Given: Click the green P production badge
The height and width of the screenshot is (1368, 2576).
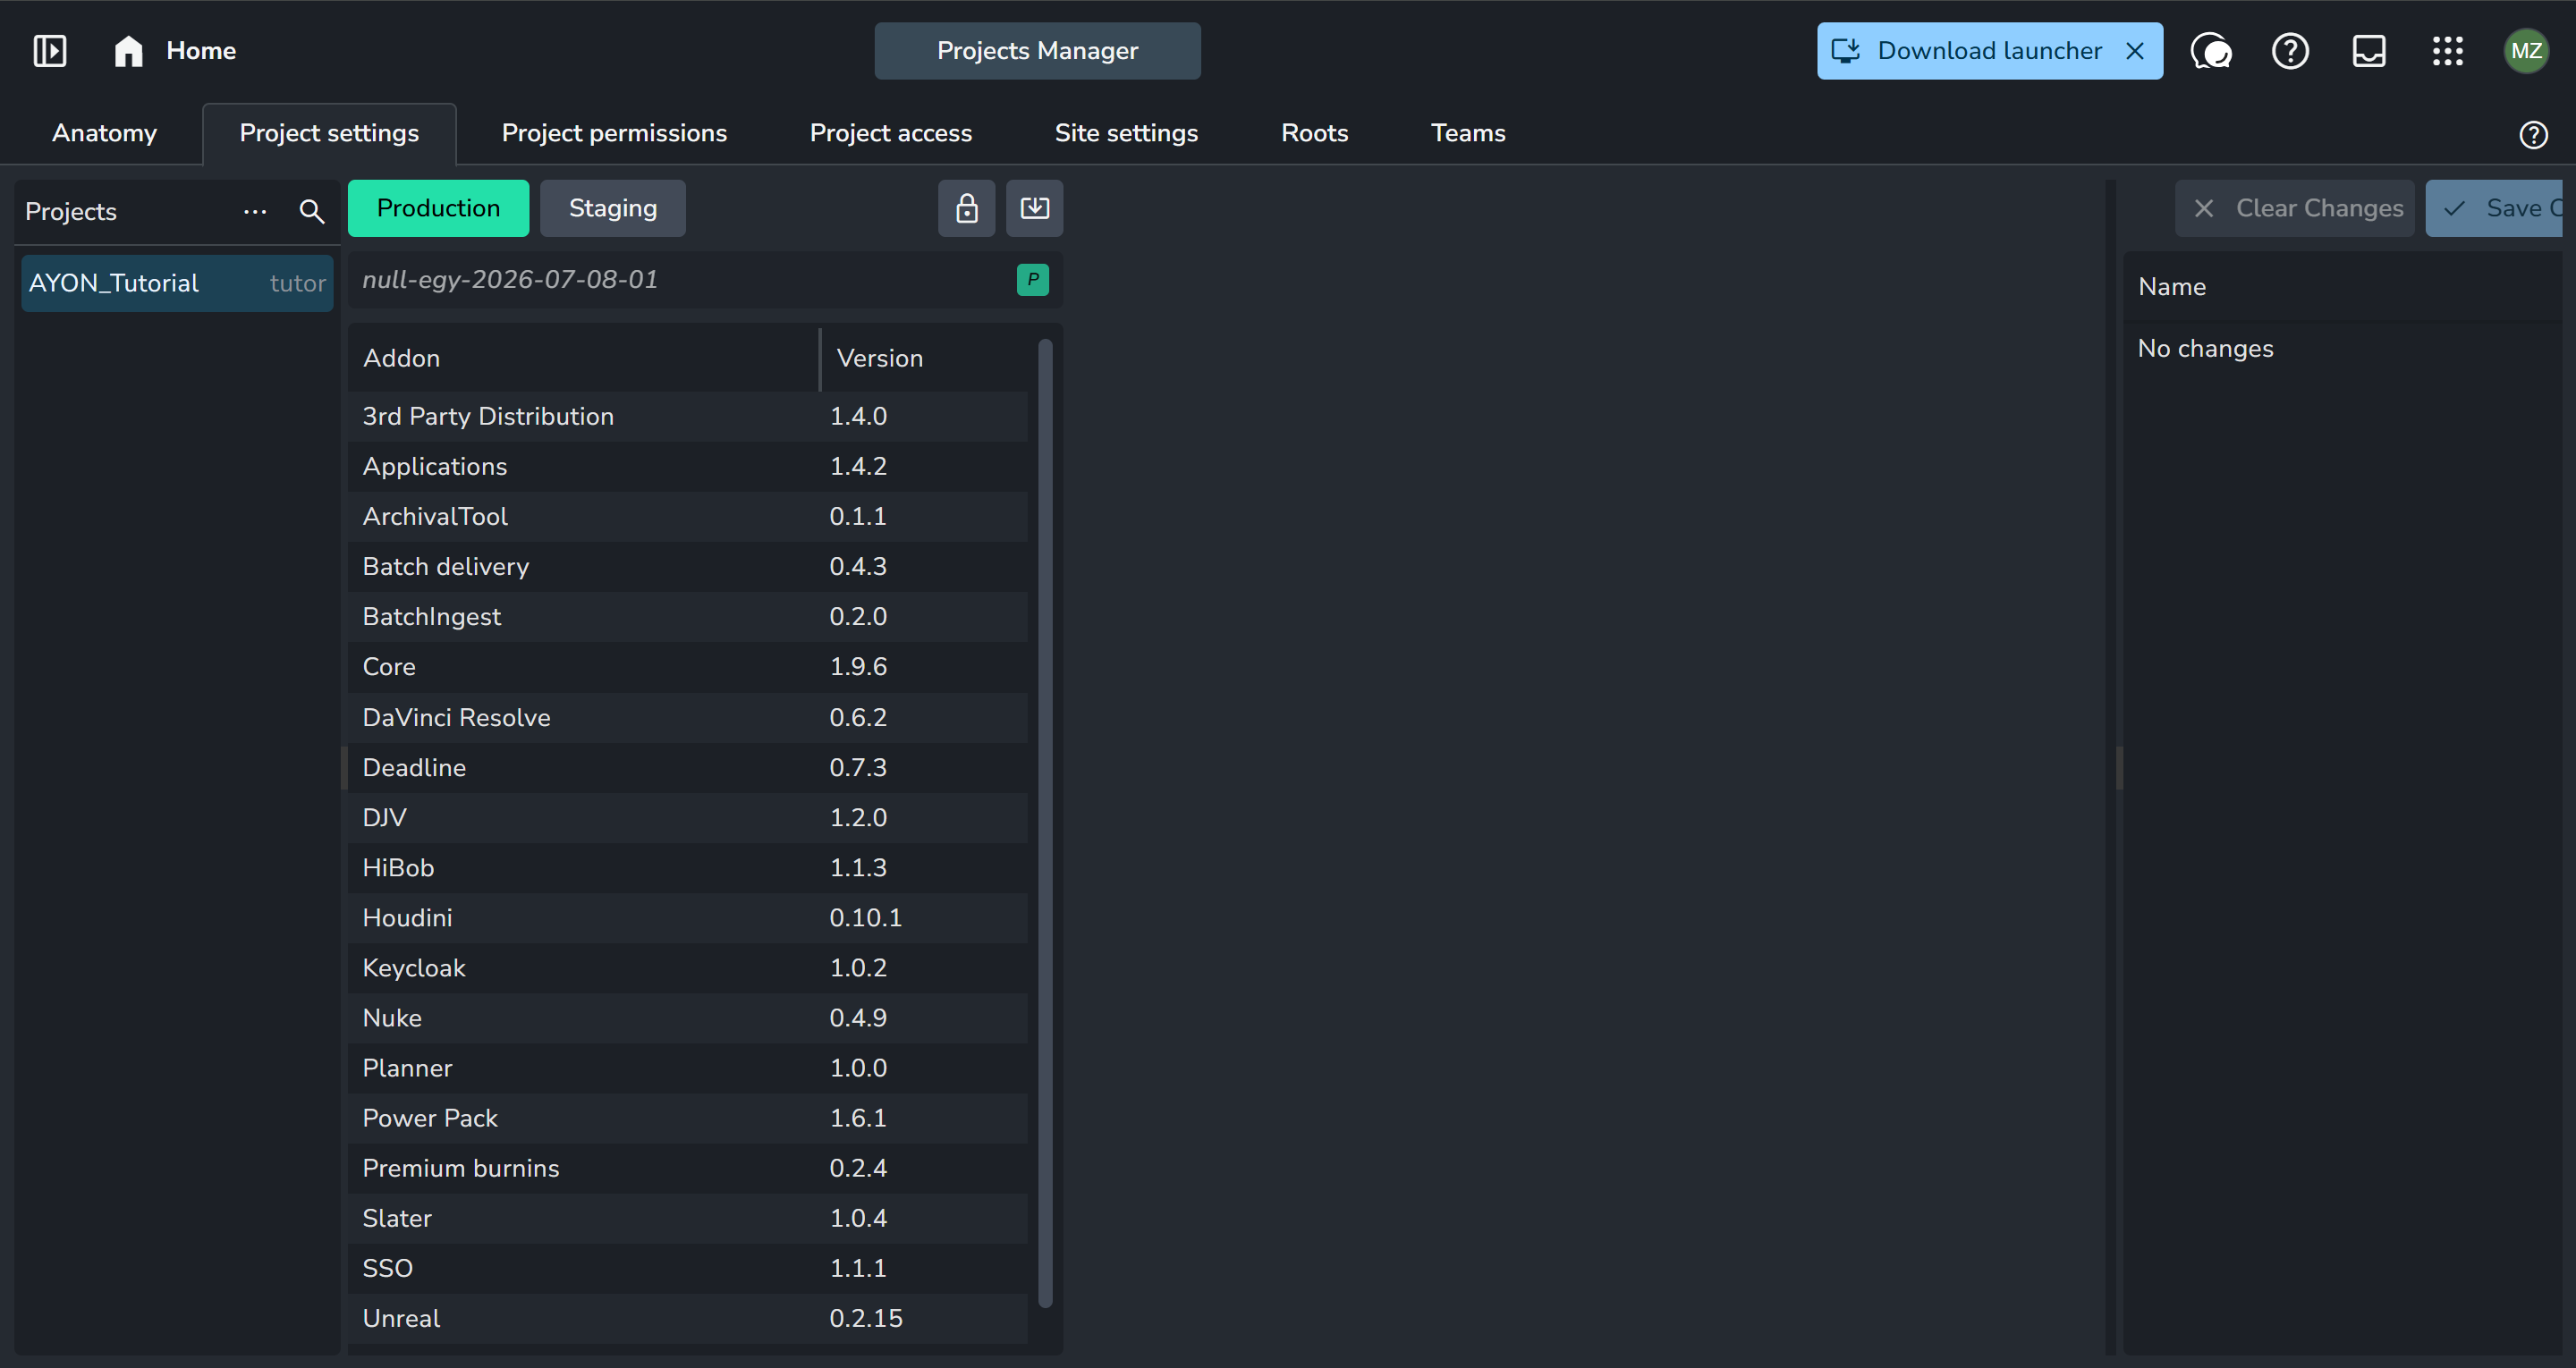Looking at the screenshot, I should point(1033,280).
